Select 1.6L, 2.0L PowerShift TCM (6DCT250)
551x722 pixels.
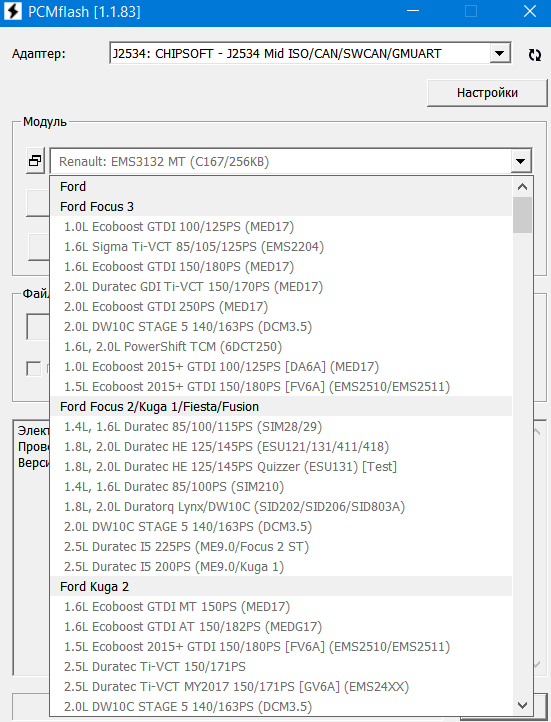click(x=281, y=347)
